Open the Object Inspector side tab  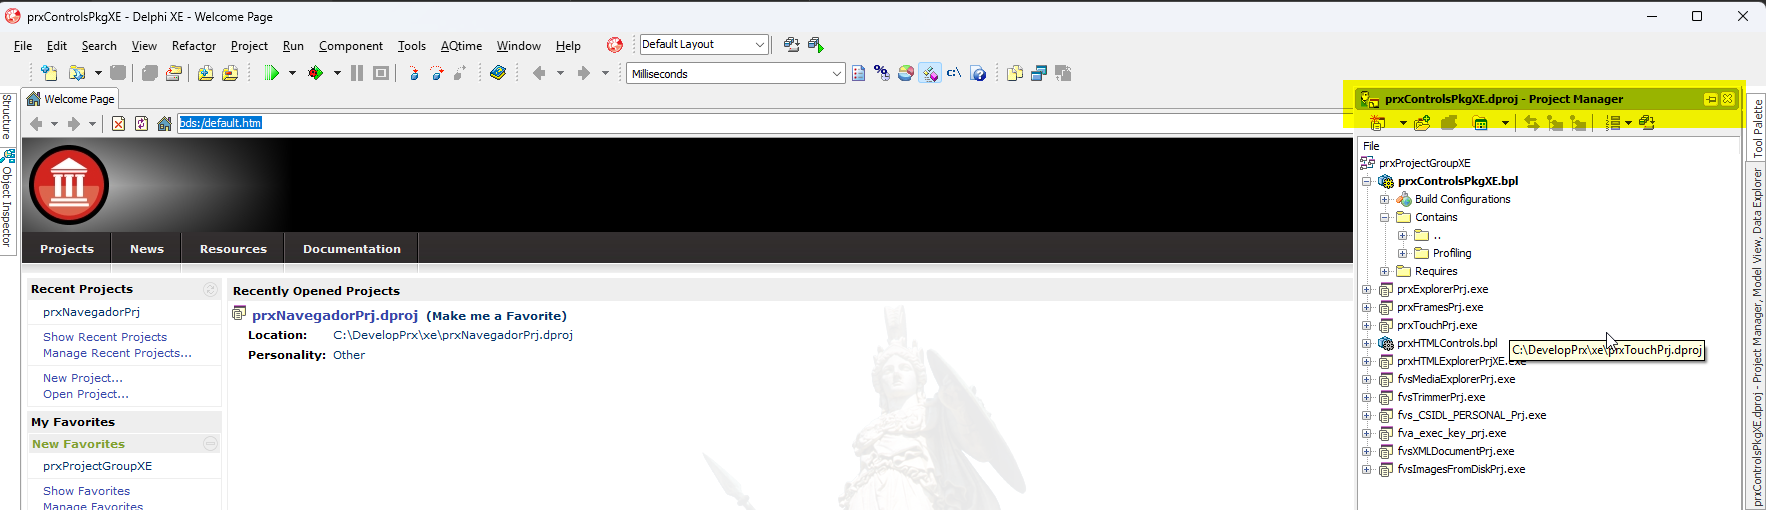[7, 200]
